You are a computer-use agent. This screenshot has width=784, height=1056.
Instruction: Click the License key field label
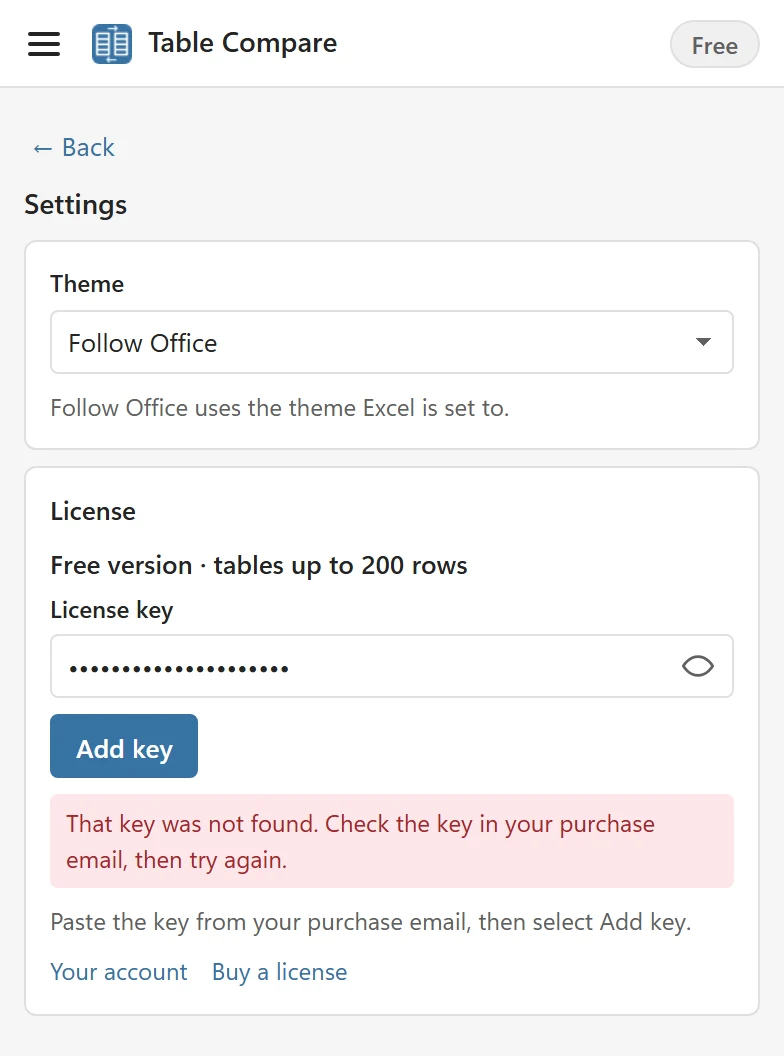tap(112, 610)
